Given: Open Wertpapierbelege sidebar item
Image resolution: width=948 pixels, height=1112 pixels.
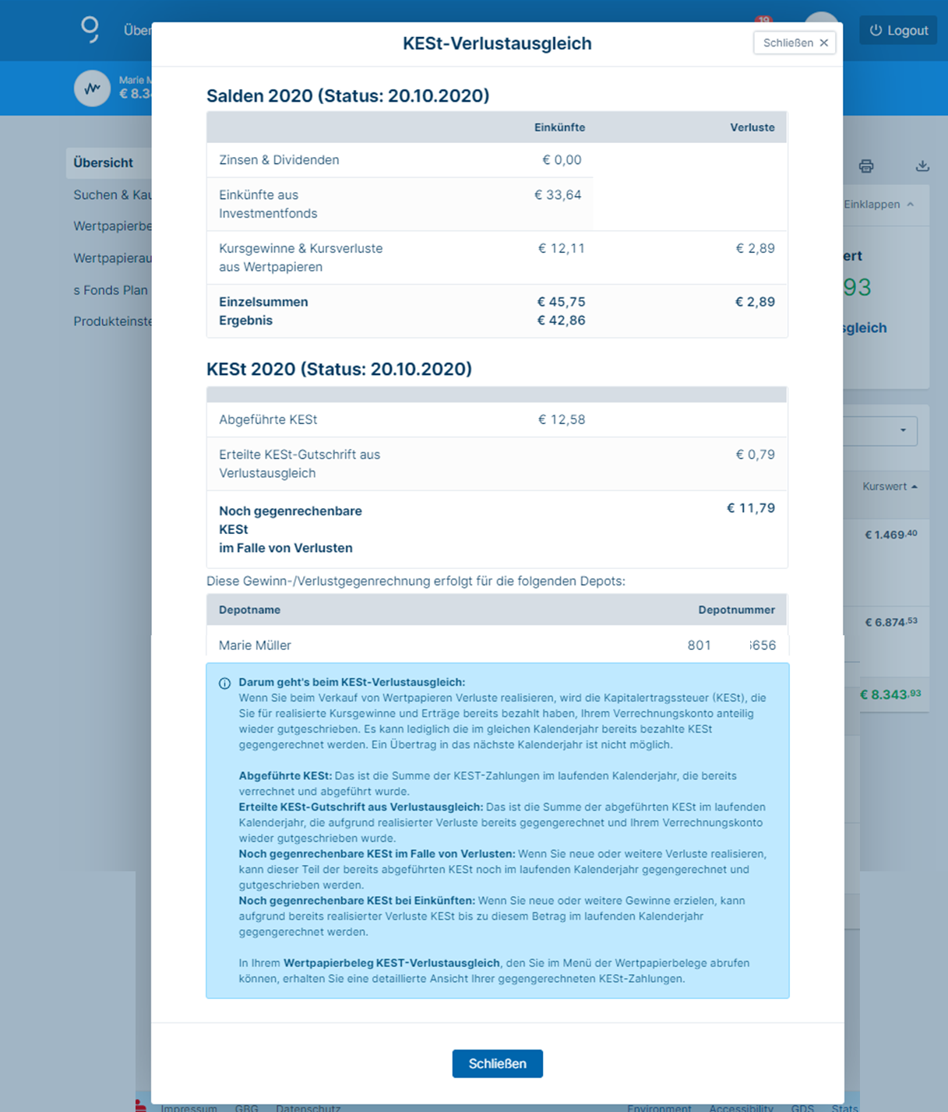Looking at the screenshot, I should coord(112,226).
